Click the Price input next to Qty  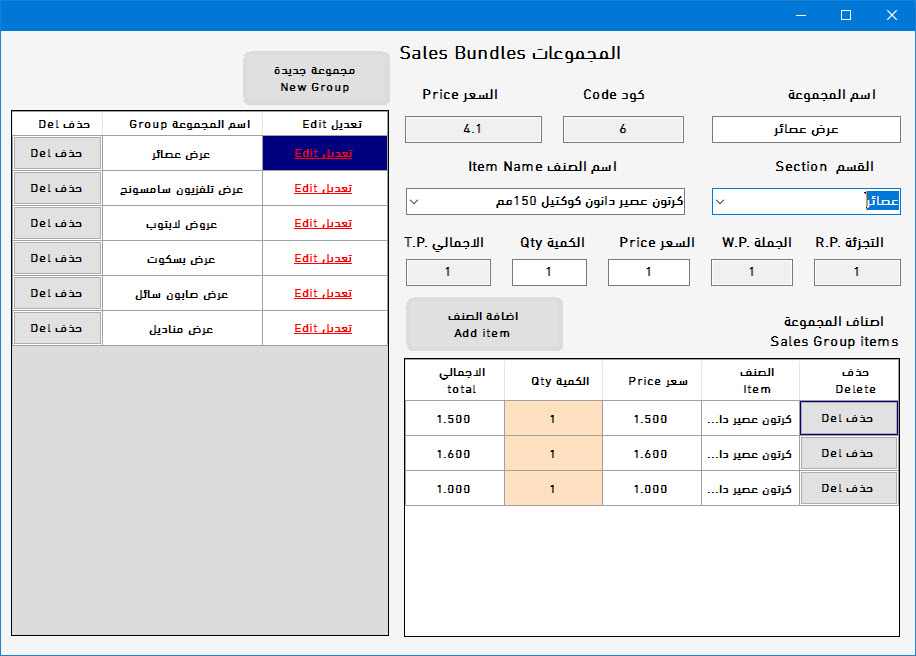click(648, 272)
